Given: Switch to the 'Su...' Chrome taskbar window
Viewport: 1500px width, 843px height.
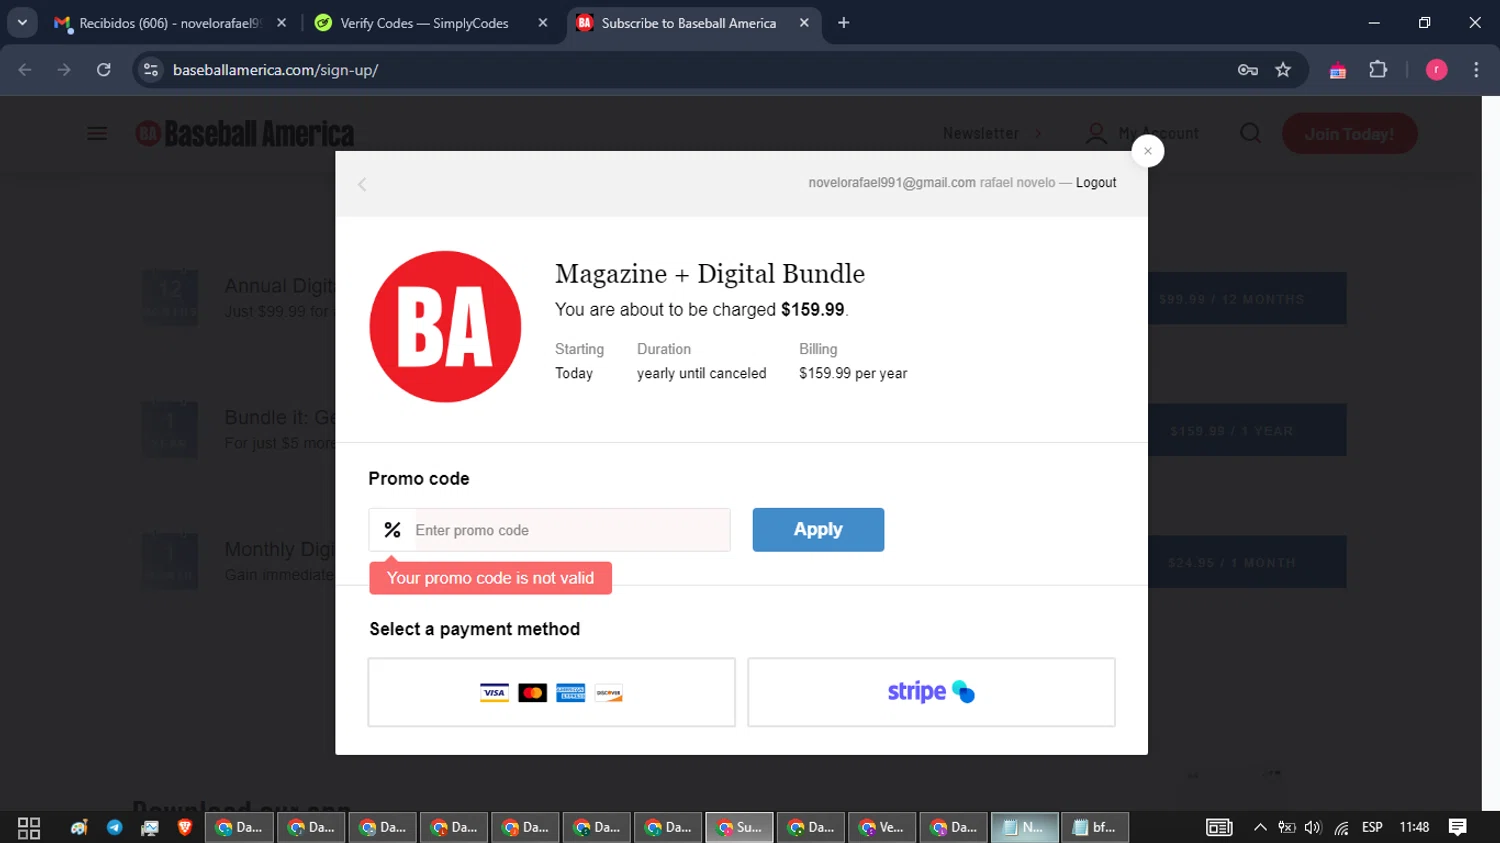Looking at the screenshot, I should click(739, 828).
